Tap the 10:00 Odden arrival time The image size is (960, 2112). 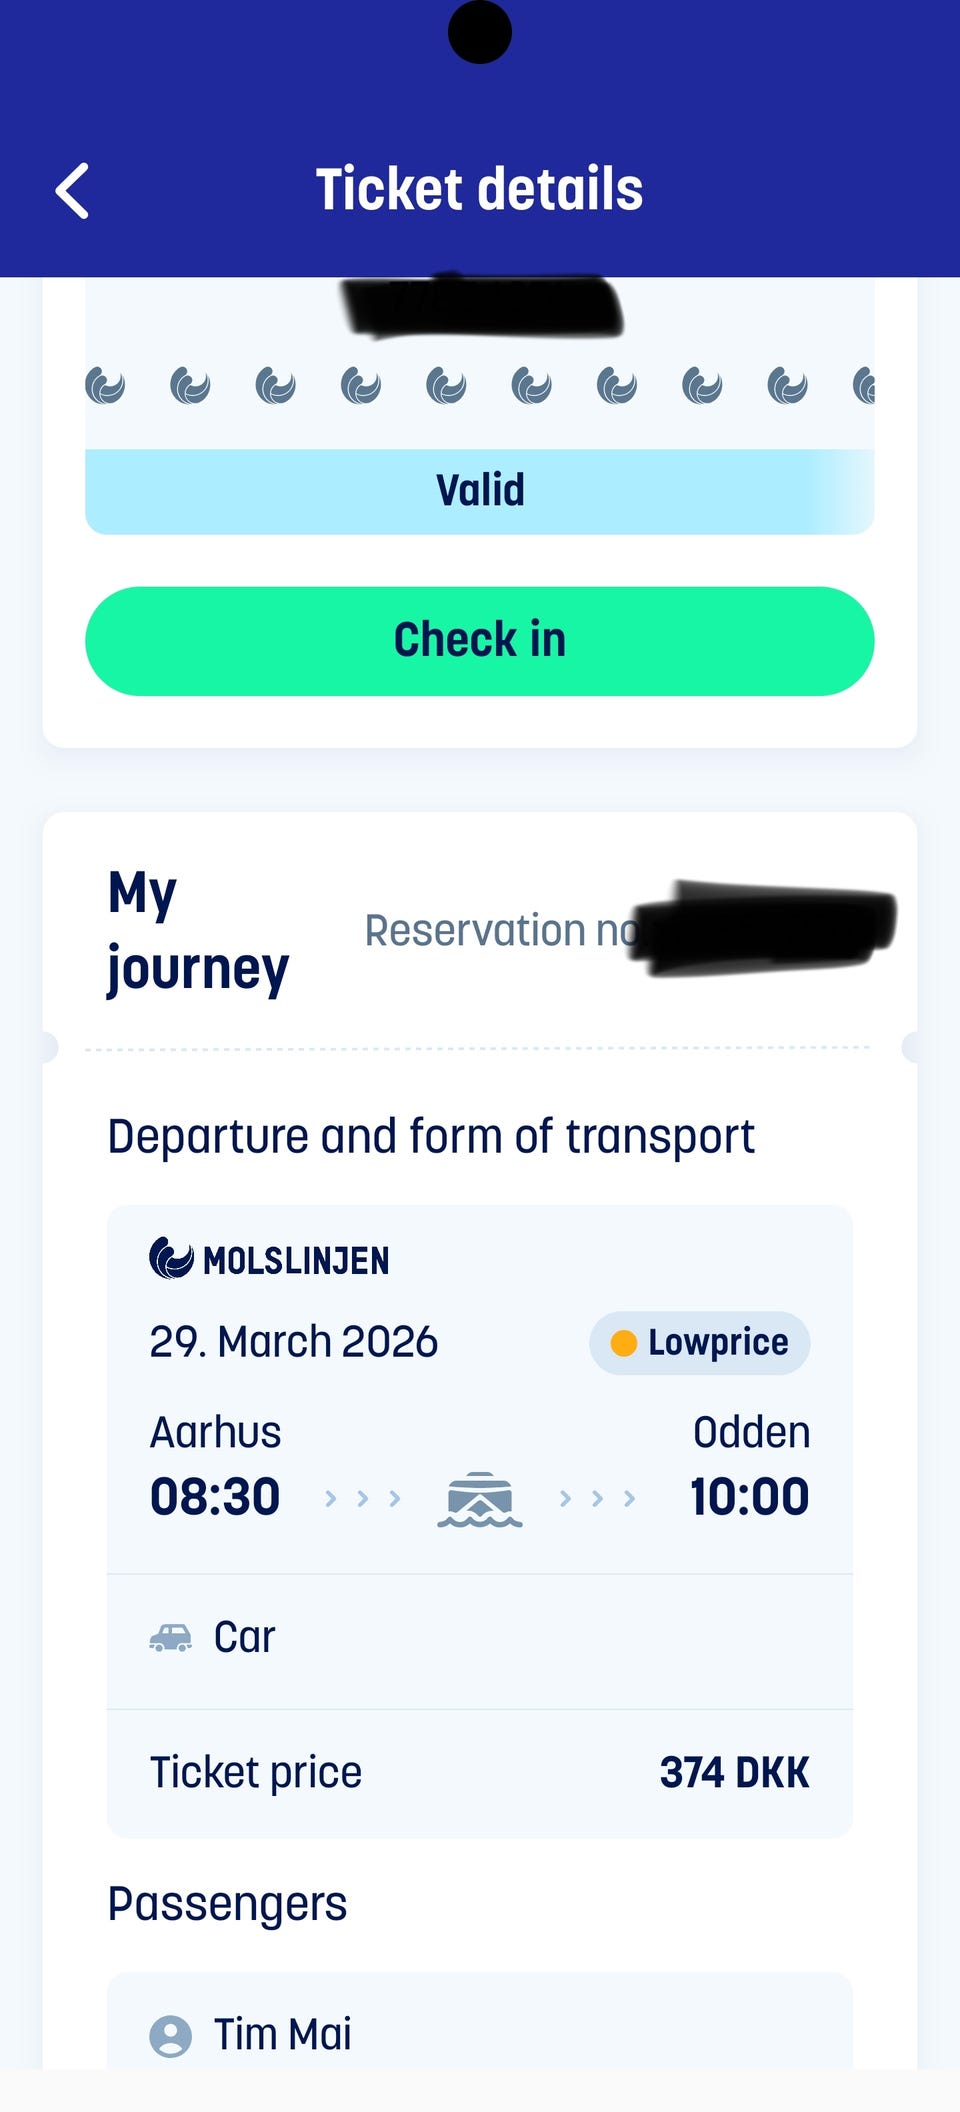(749, 1497)
